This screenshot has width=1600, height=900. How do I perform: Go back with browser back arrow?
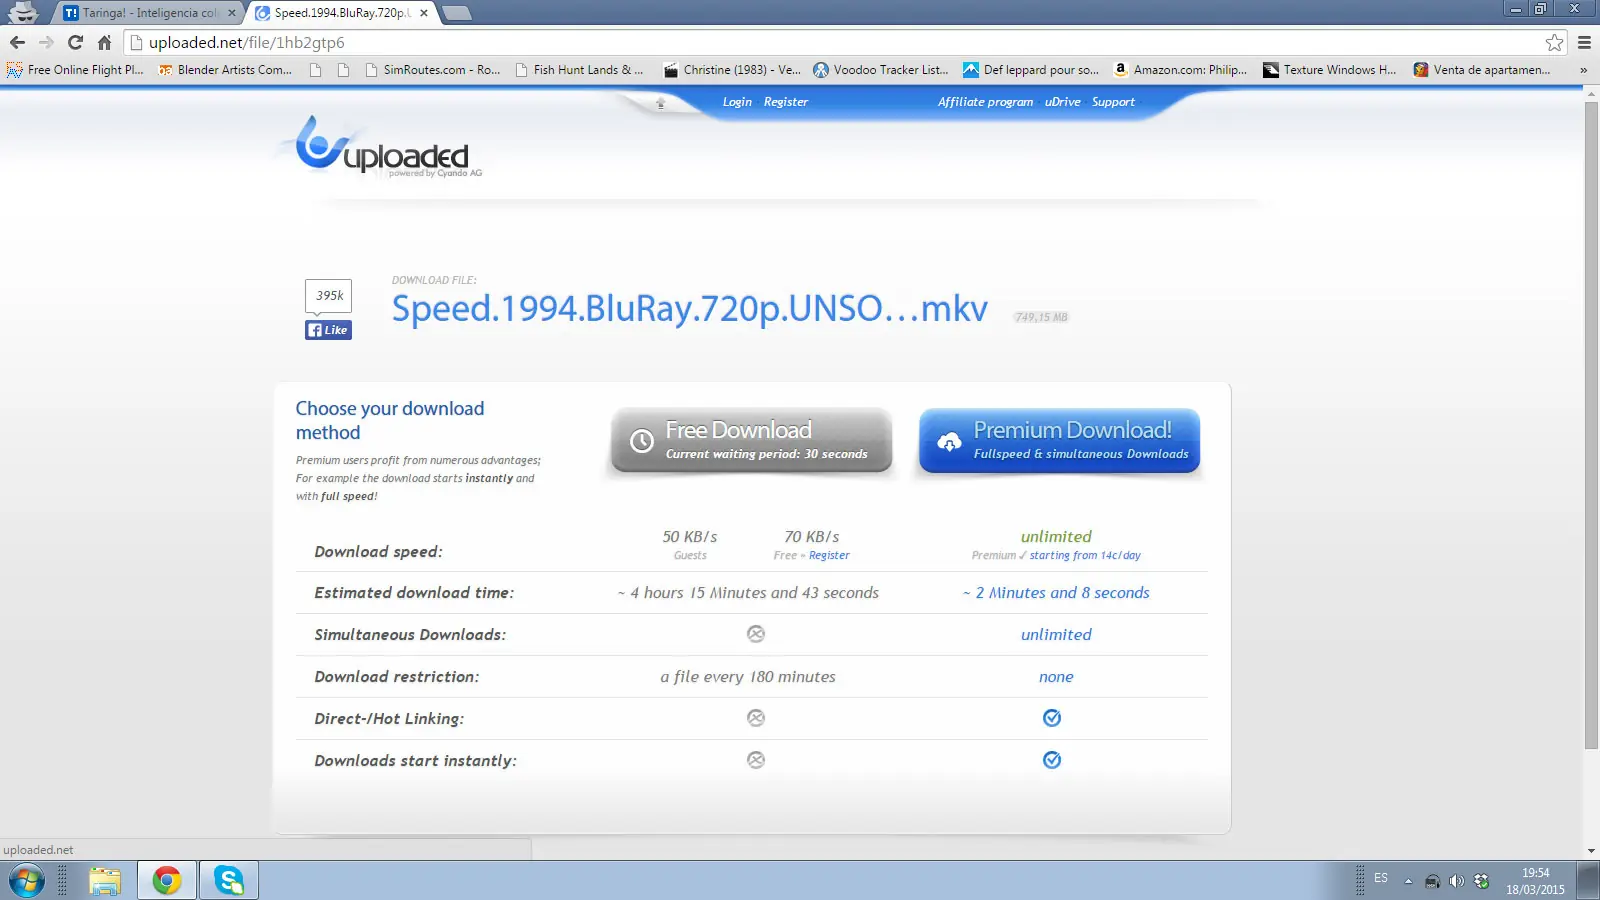tap(17, 42)
